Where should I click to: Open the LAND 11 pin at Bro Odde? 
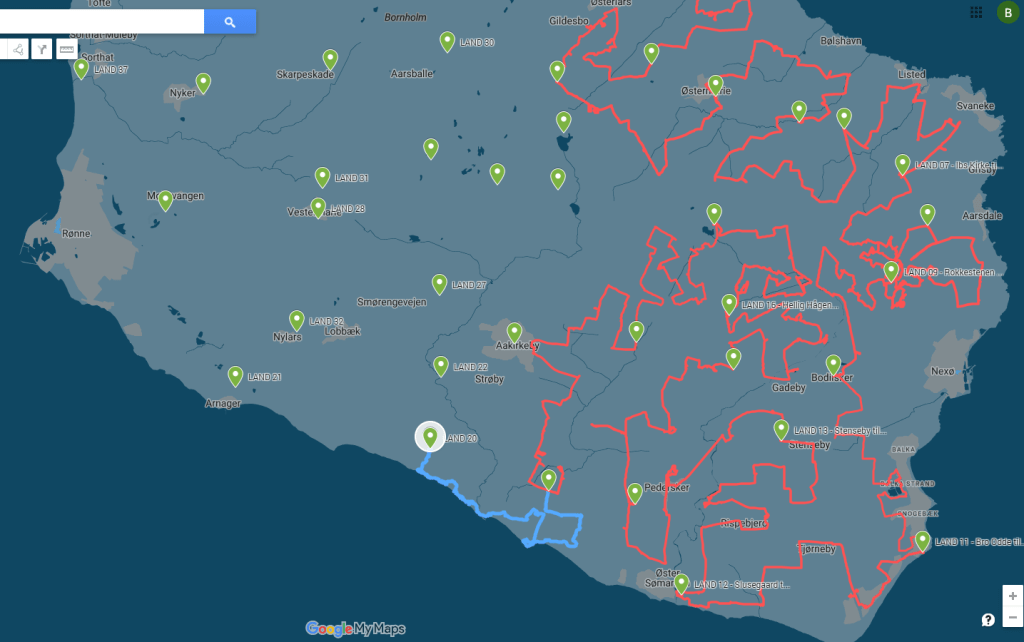click(x=922, y=540)
